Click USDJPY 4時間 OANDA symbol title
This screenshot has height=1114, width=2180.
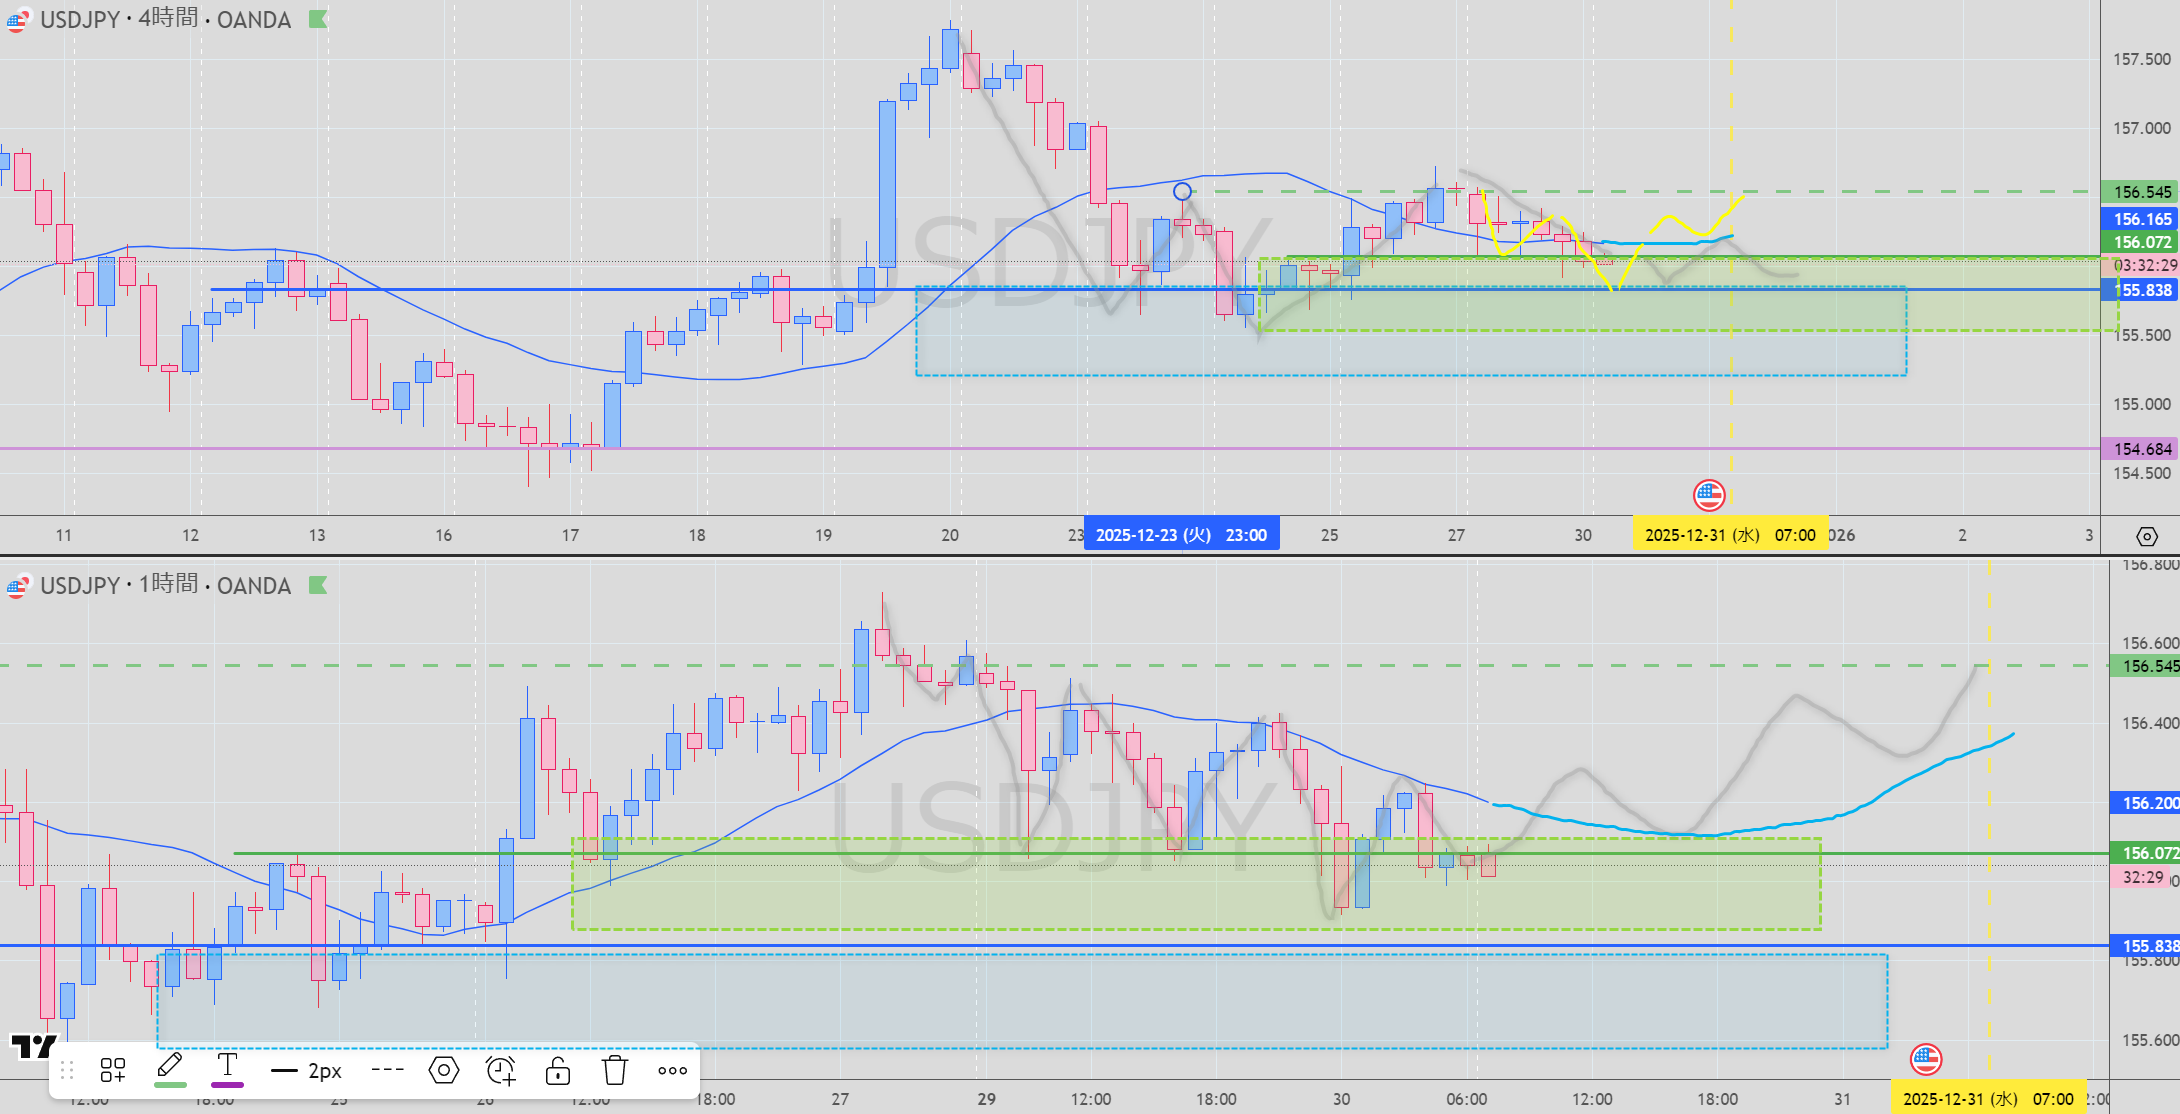[x=165, y=19]
